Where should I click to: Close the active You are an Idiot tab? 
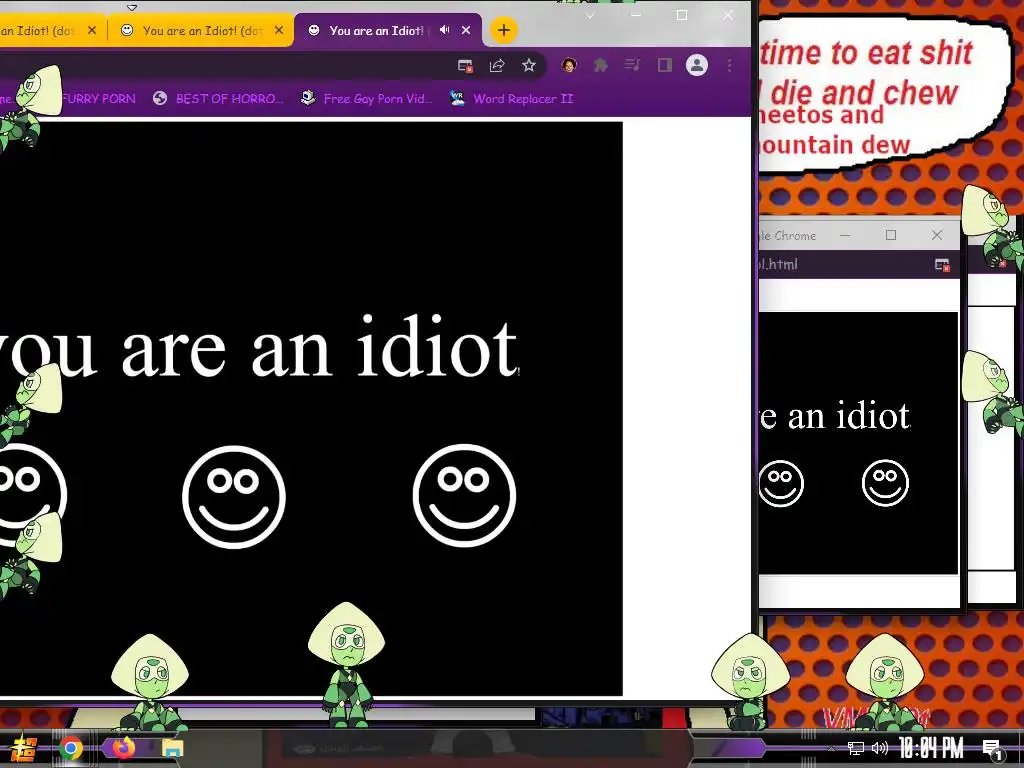coord(466,30)
